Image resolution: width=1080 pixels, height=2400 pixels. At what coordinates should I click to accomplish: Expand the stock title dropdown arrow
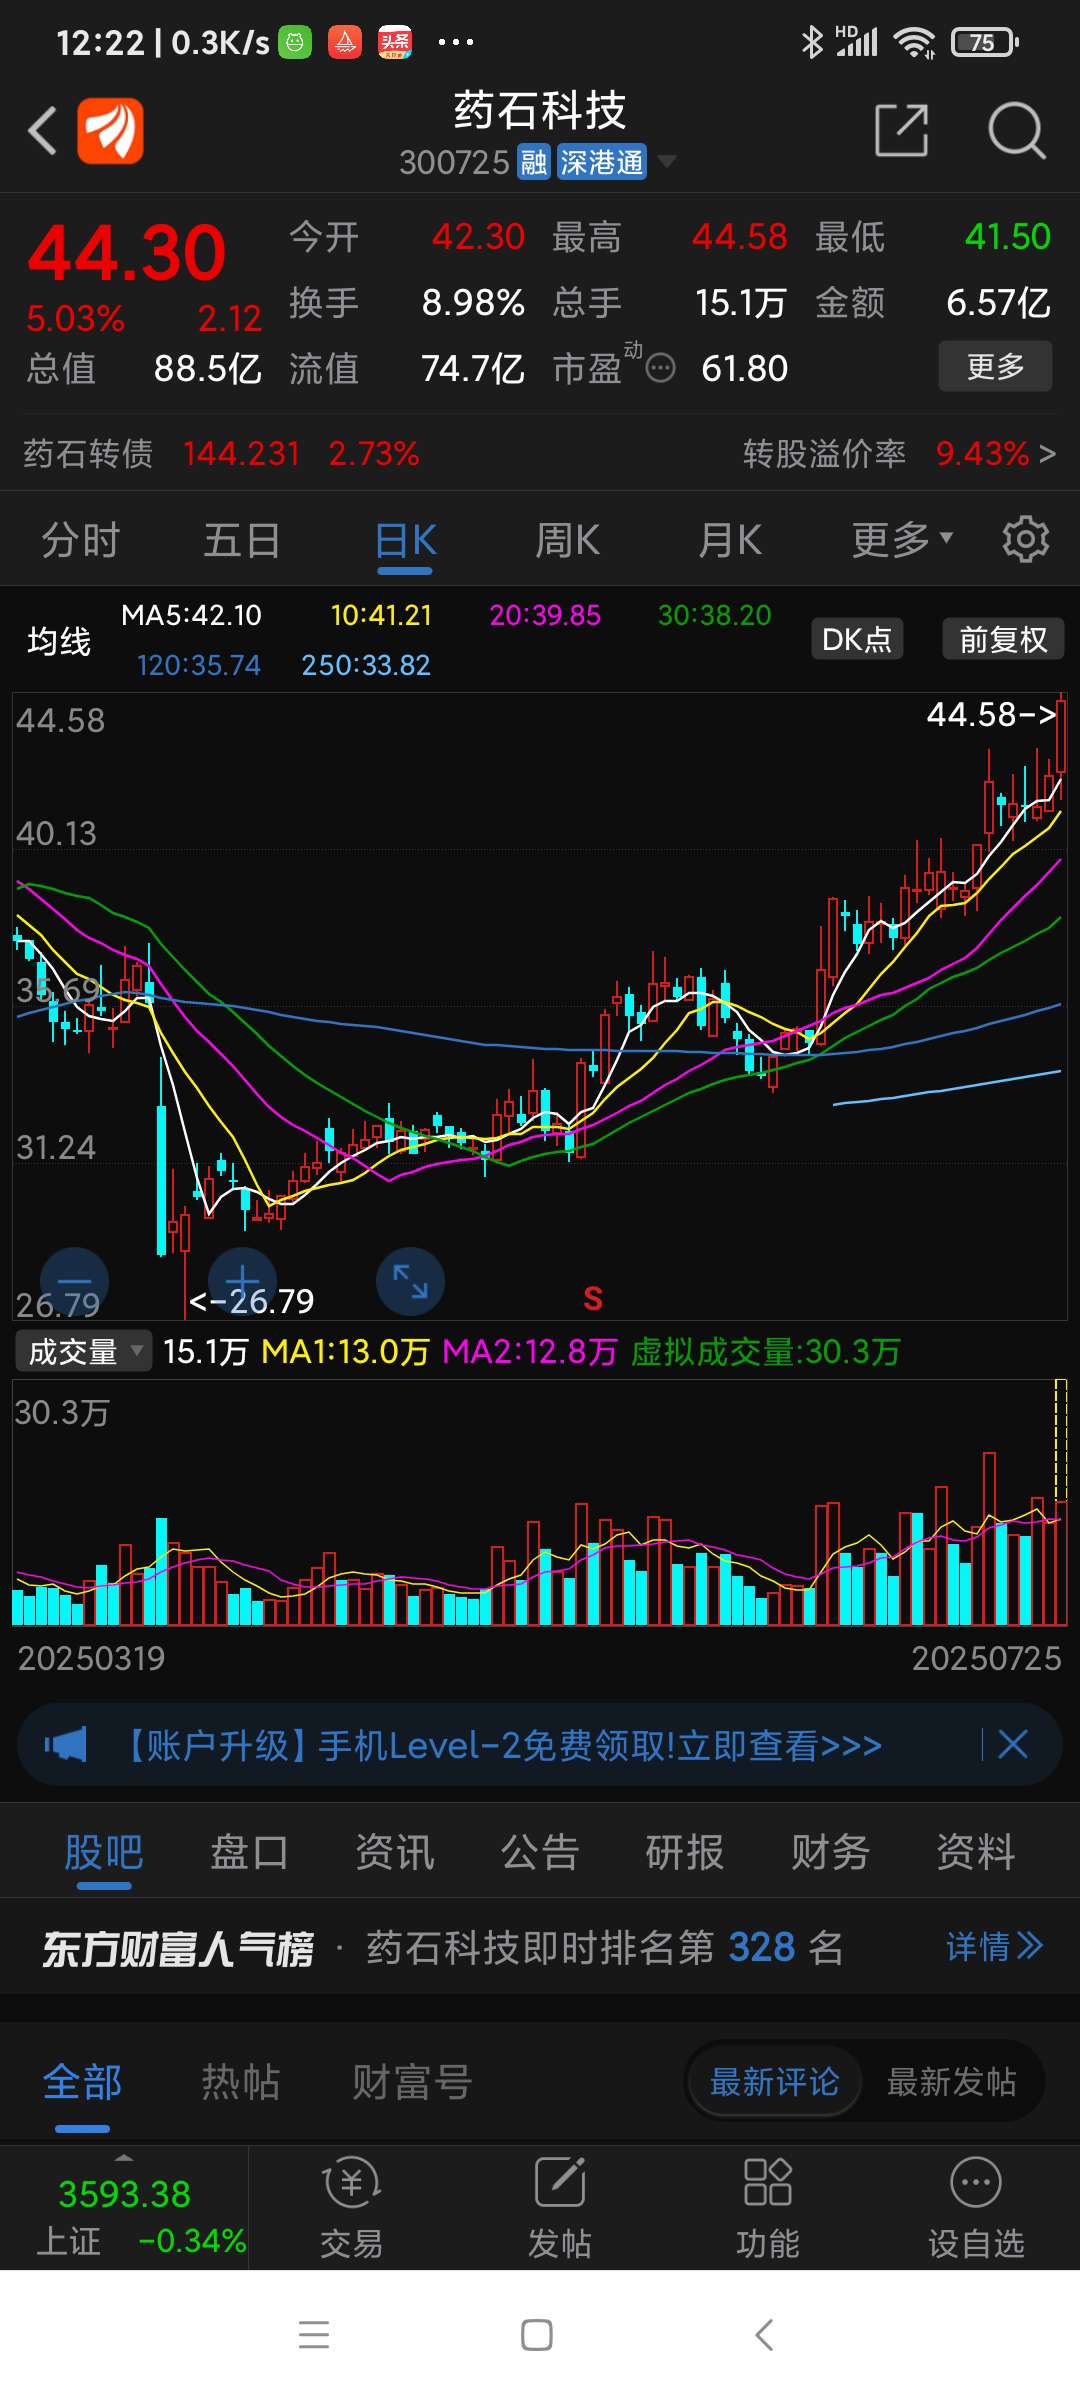(x=665, y=162)
